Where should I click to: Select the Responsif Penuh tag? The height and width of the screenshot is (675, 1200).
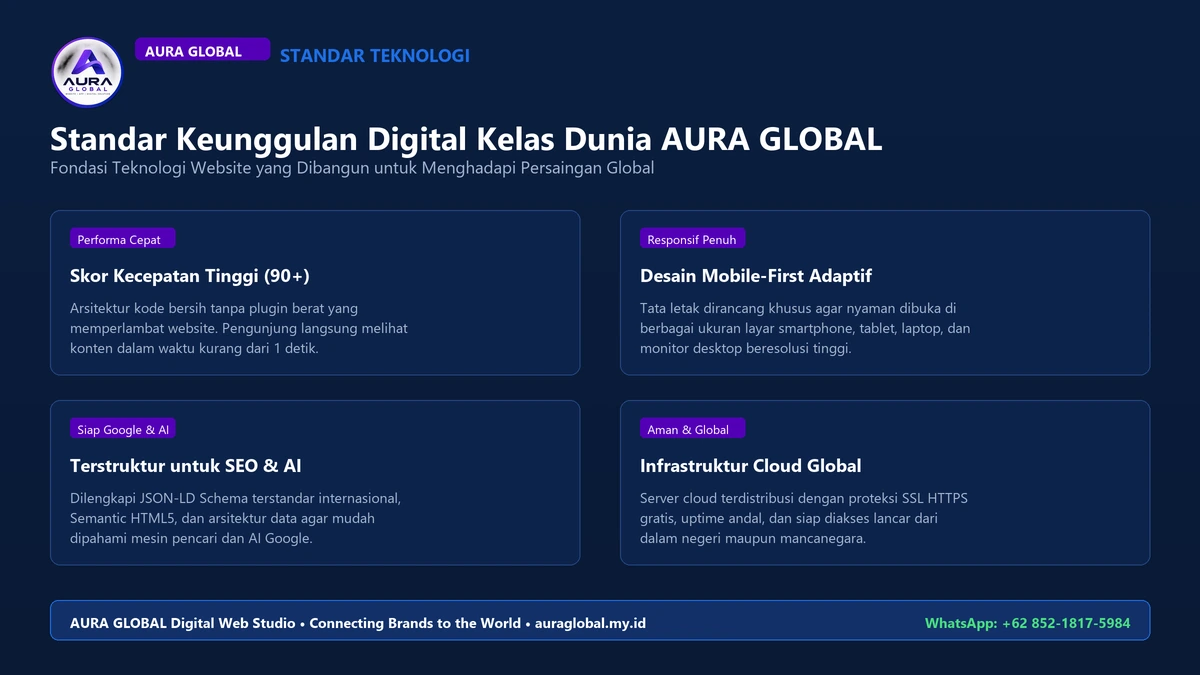click(692, 239)
